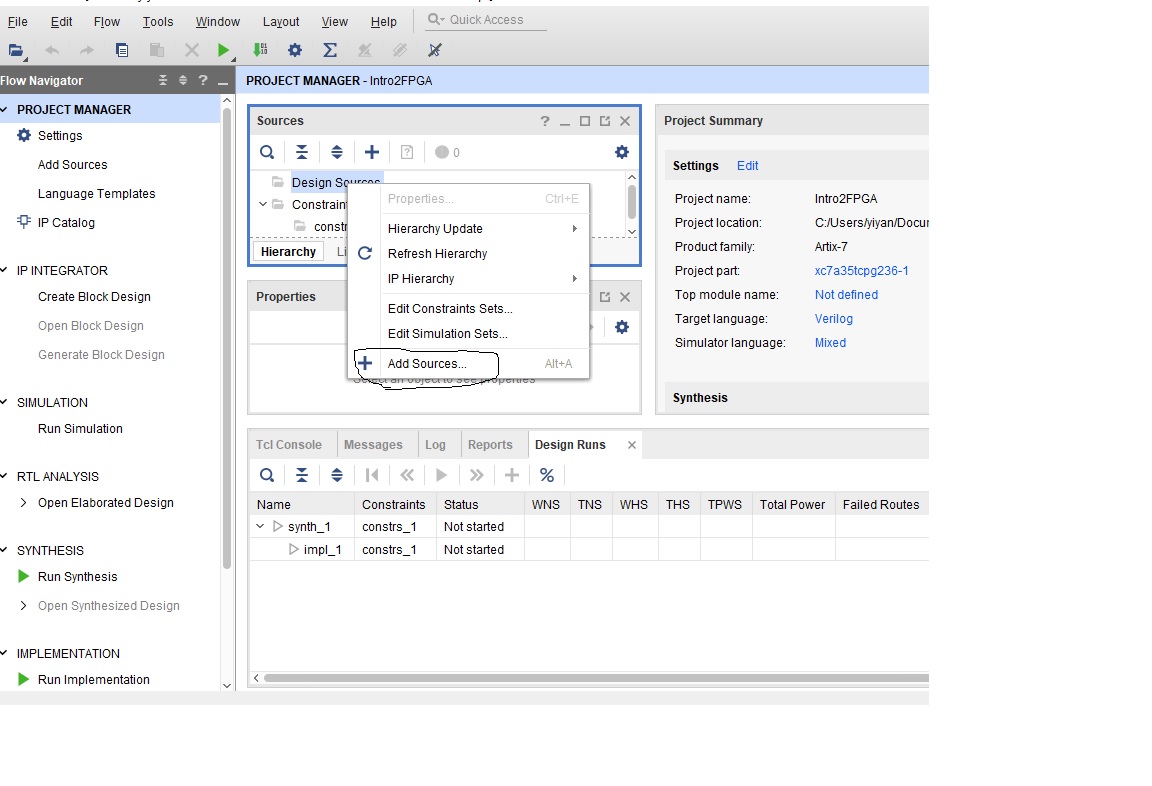Collapse the PROJECT MANAGER section

point(5,110)
